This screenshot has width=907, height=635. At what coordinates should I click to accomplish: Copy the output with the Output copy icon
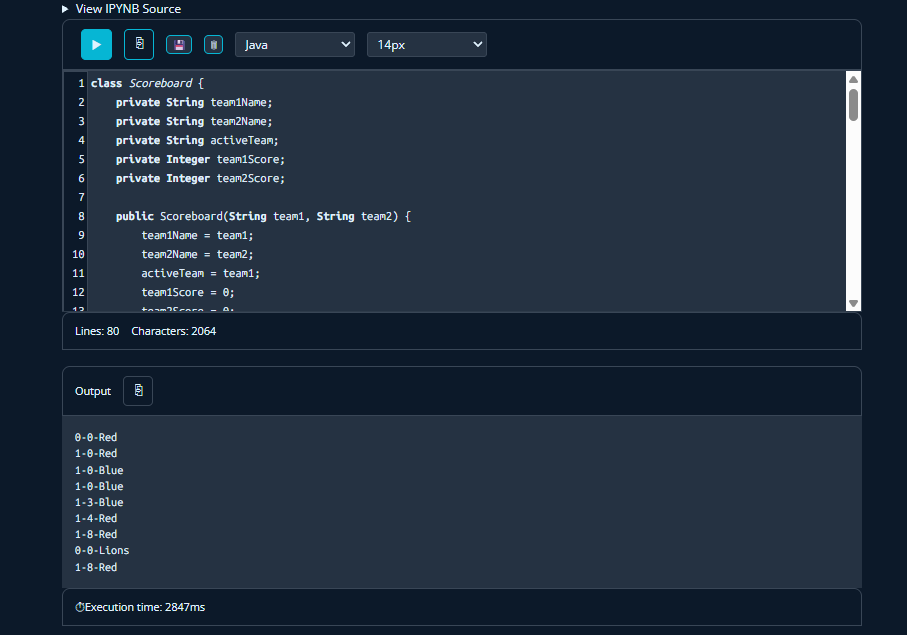(138, 391)
